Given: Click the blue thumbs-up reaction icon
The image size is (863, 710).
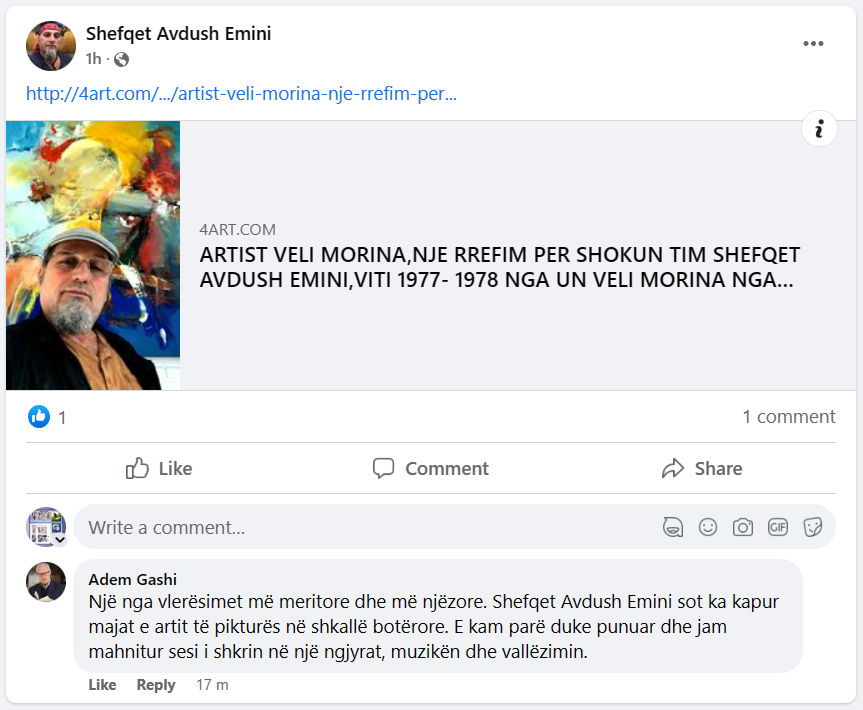Looking at the screenshot, I should pos(39,417).
